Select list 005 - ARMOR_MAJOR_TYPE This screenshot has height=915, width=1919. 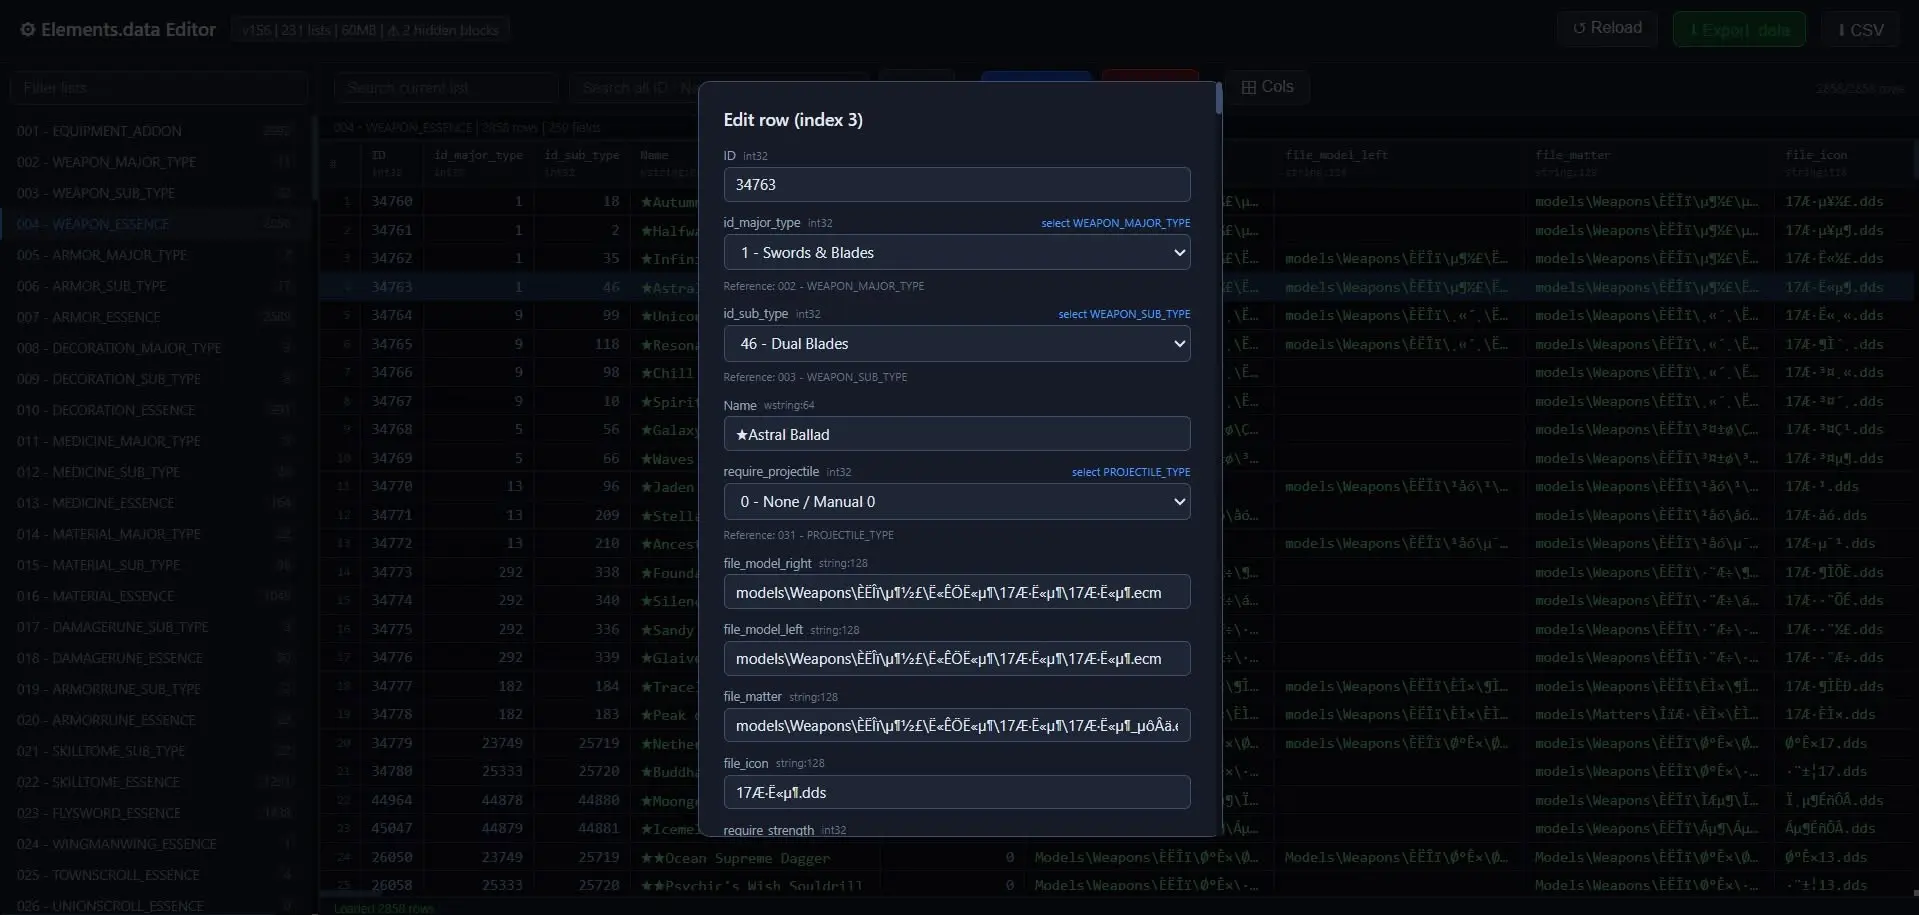(155, 255)
